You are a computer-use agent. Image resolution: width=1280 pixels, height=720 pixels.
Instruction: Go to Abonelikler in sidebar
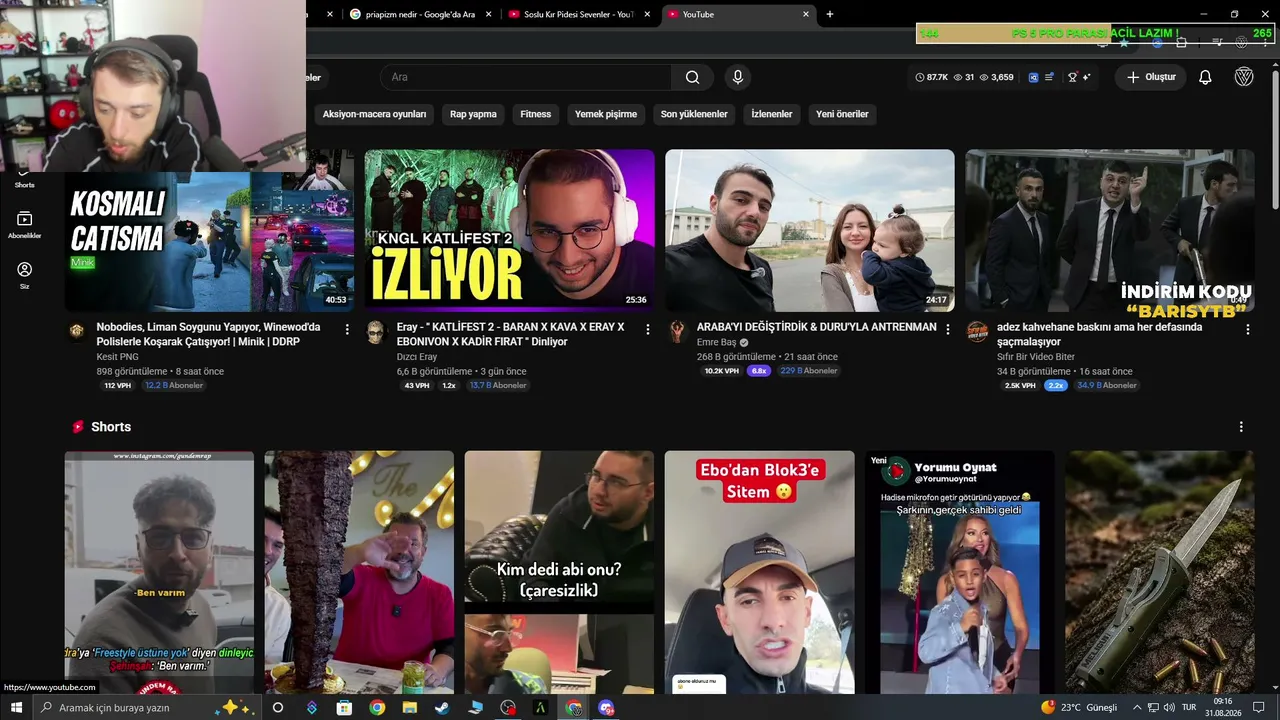(x=25, y=225)
